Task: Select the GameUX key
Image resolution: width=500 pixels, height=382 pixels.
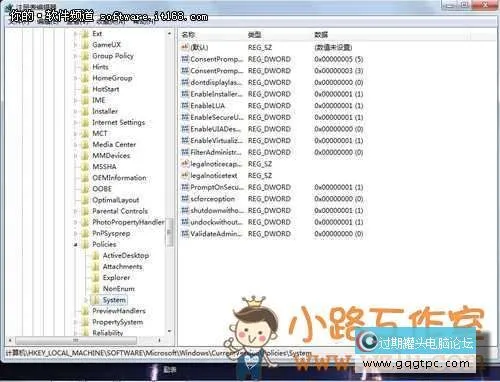Action: (106, 45)
